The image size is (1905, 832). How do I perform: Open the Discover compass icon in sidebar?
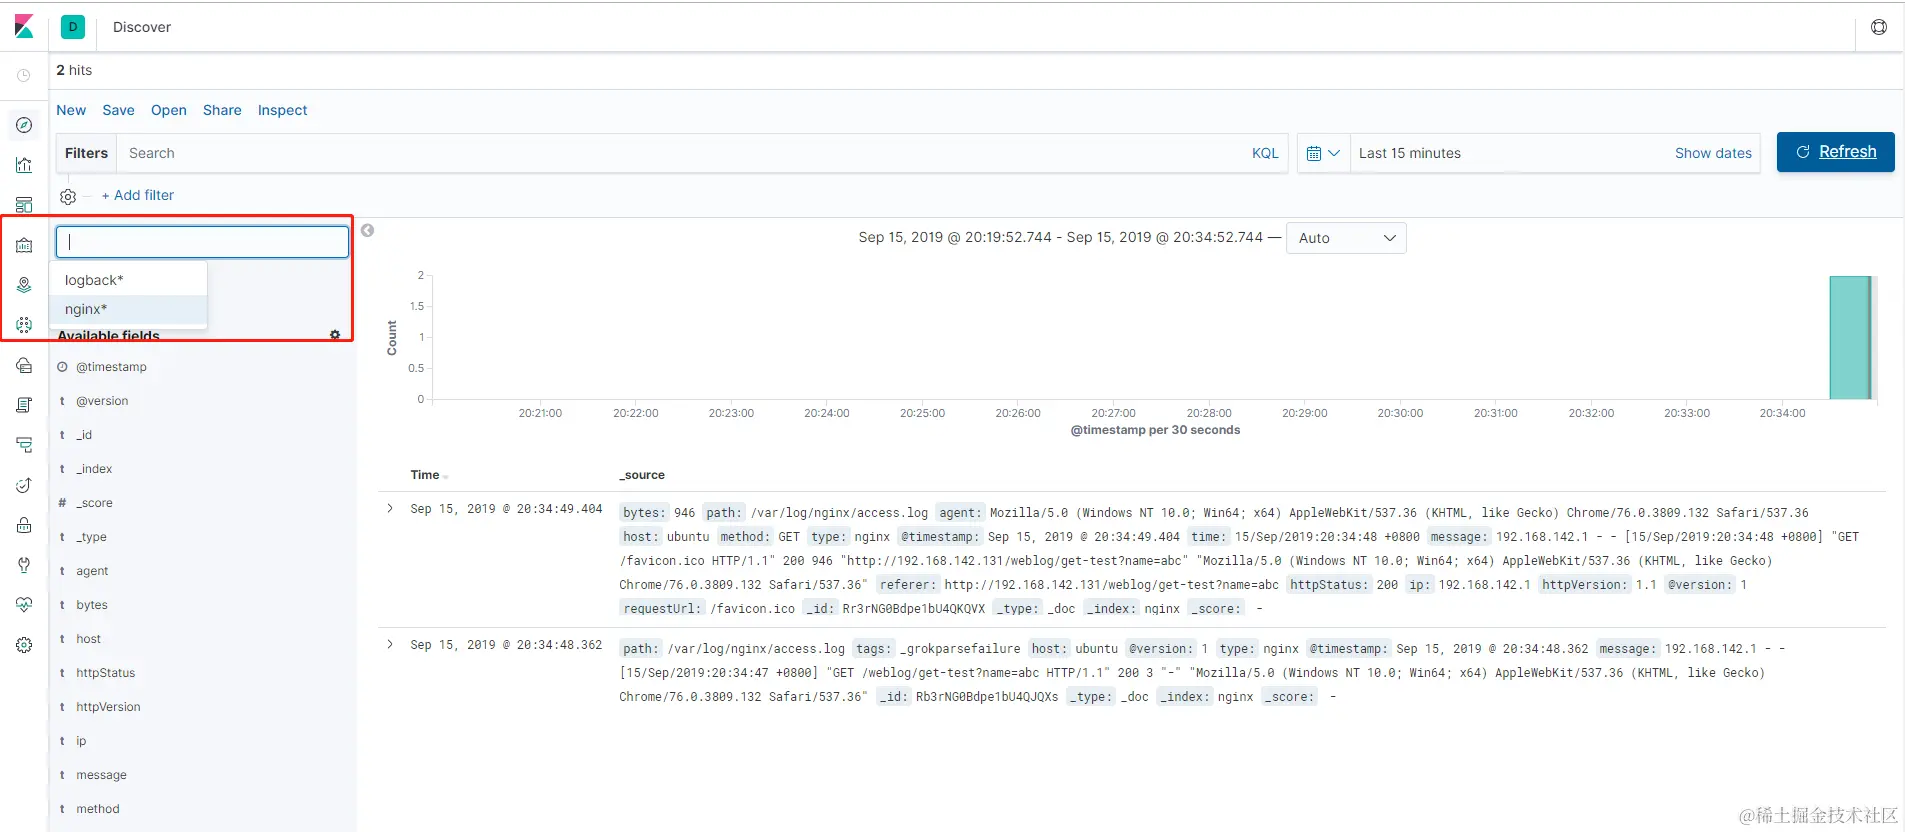[x=24, y=125]
